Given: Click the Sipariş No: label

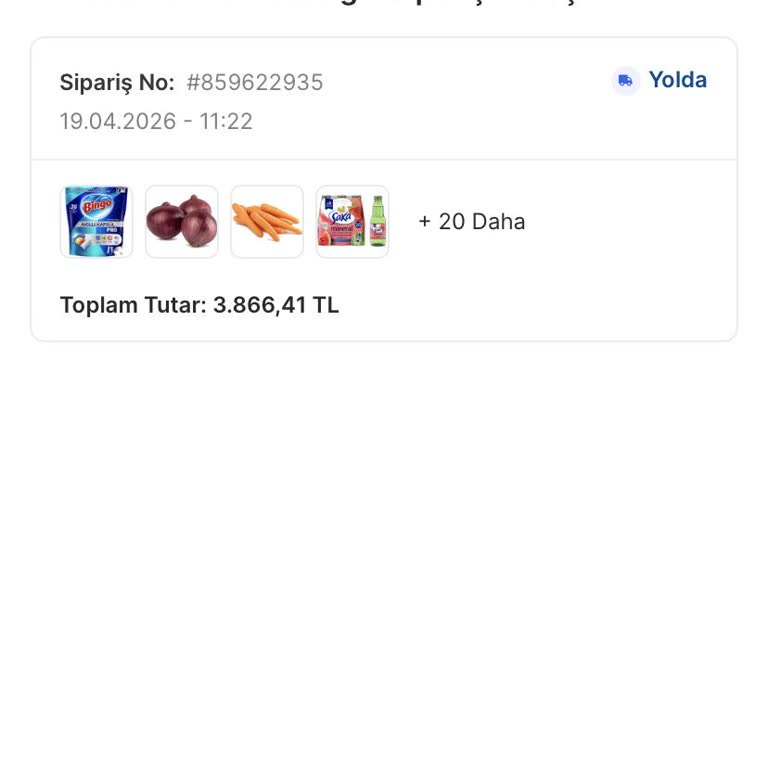Looking at the screenshot, I should (117, 83).
